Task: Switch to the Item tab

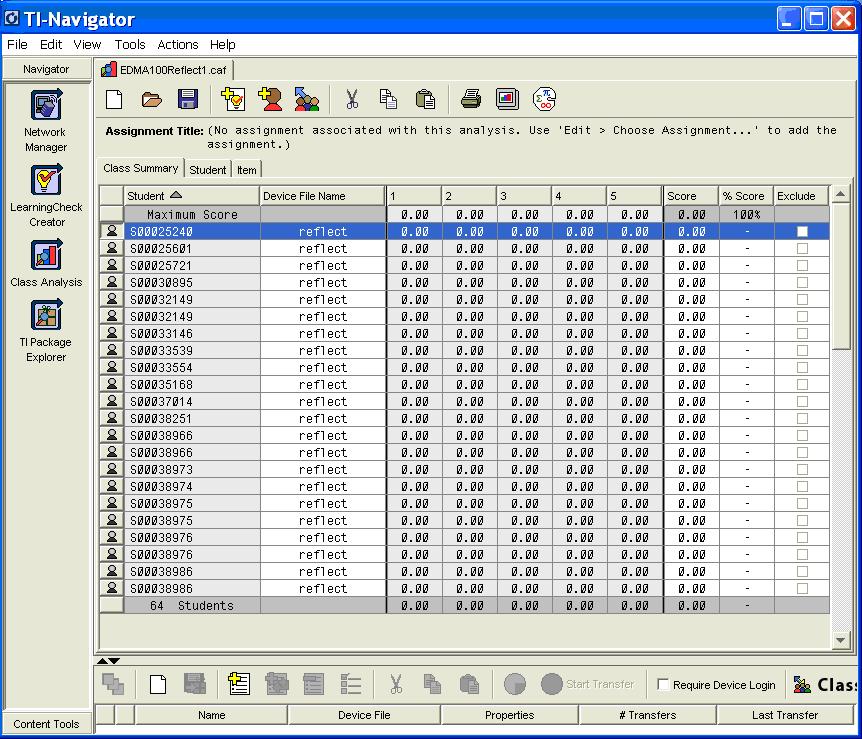Action: 246,170
